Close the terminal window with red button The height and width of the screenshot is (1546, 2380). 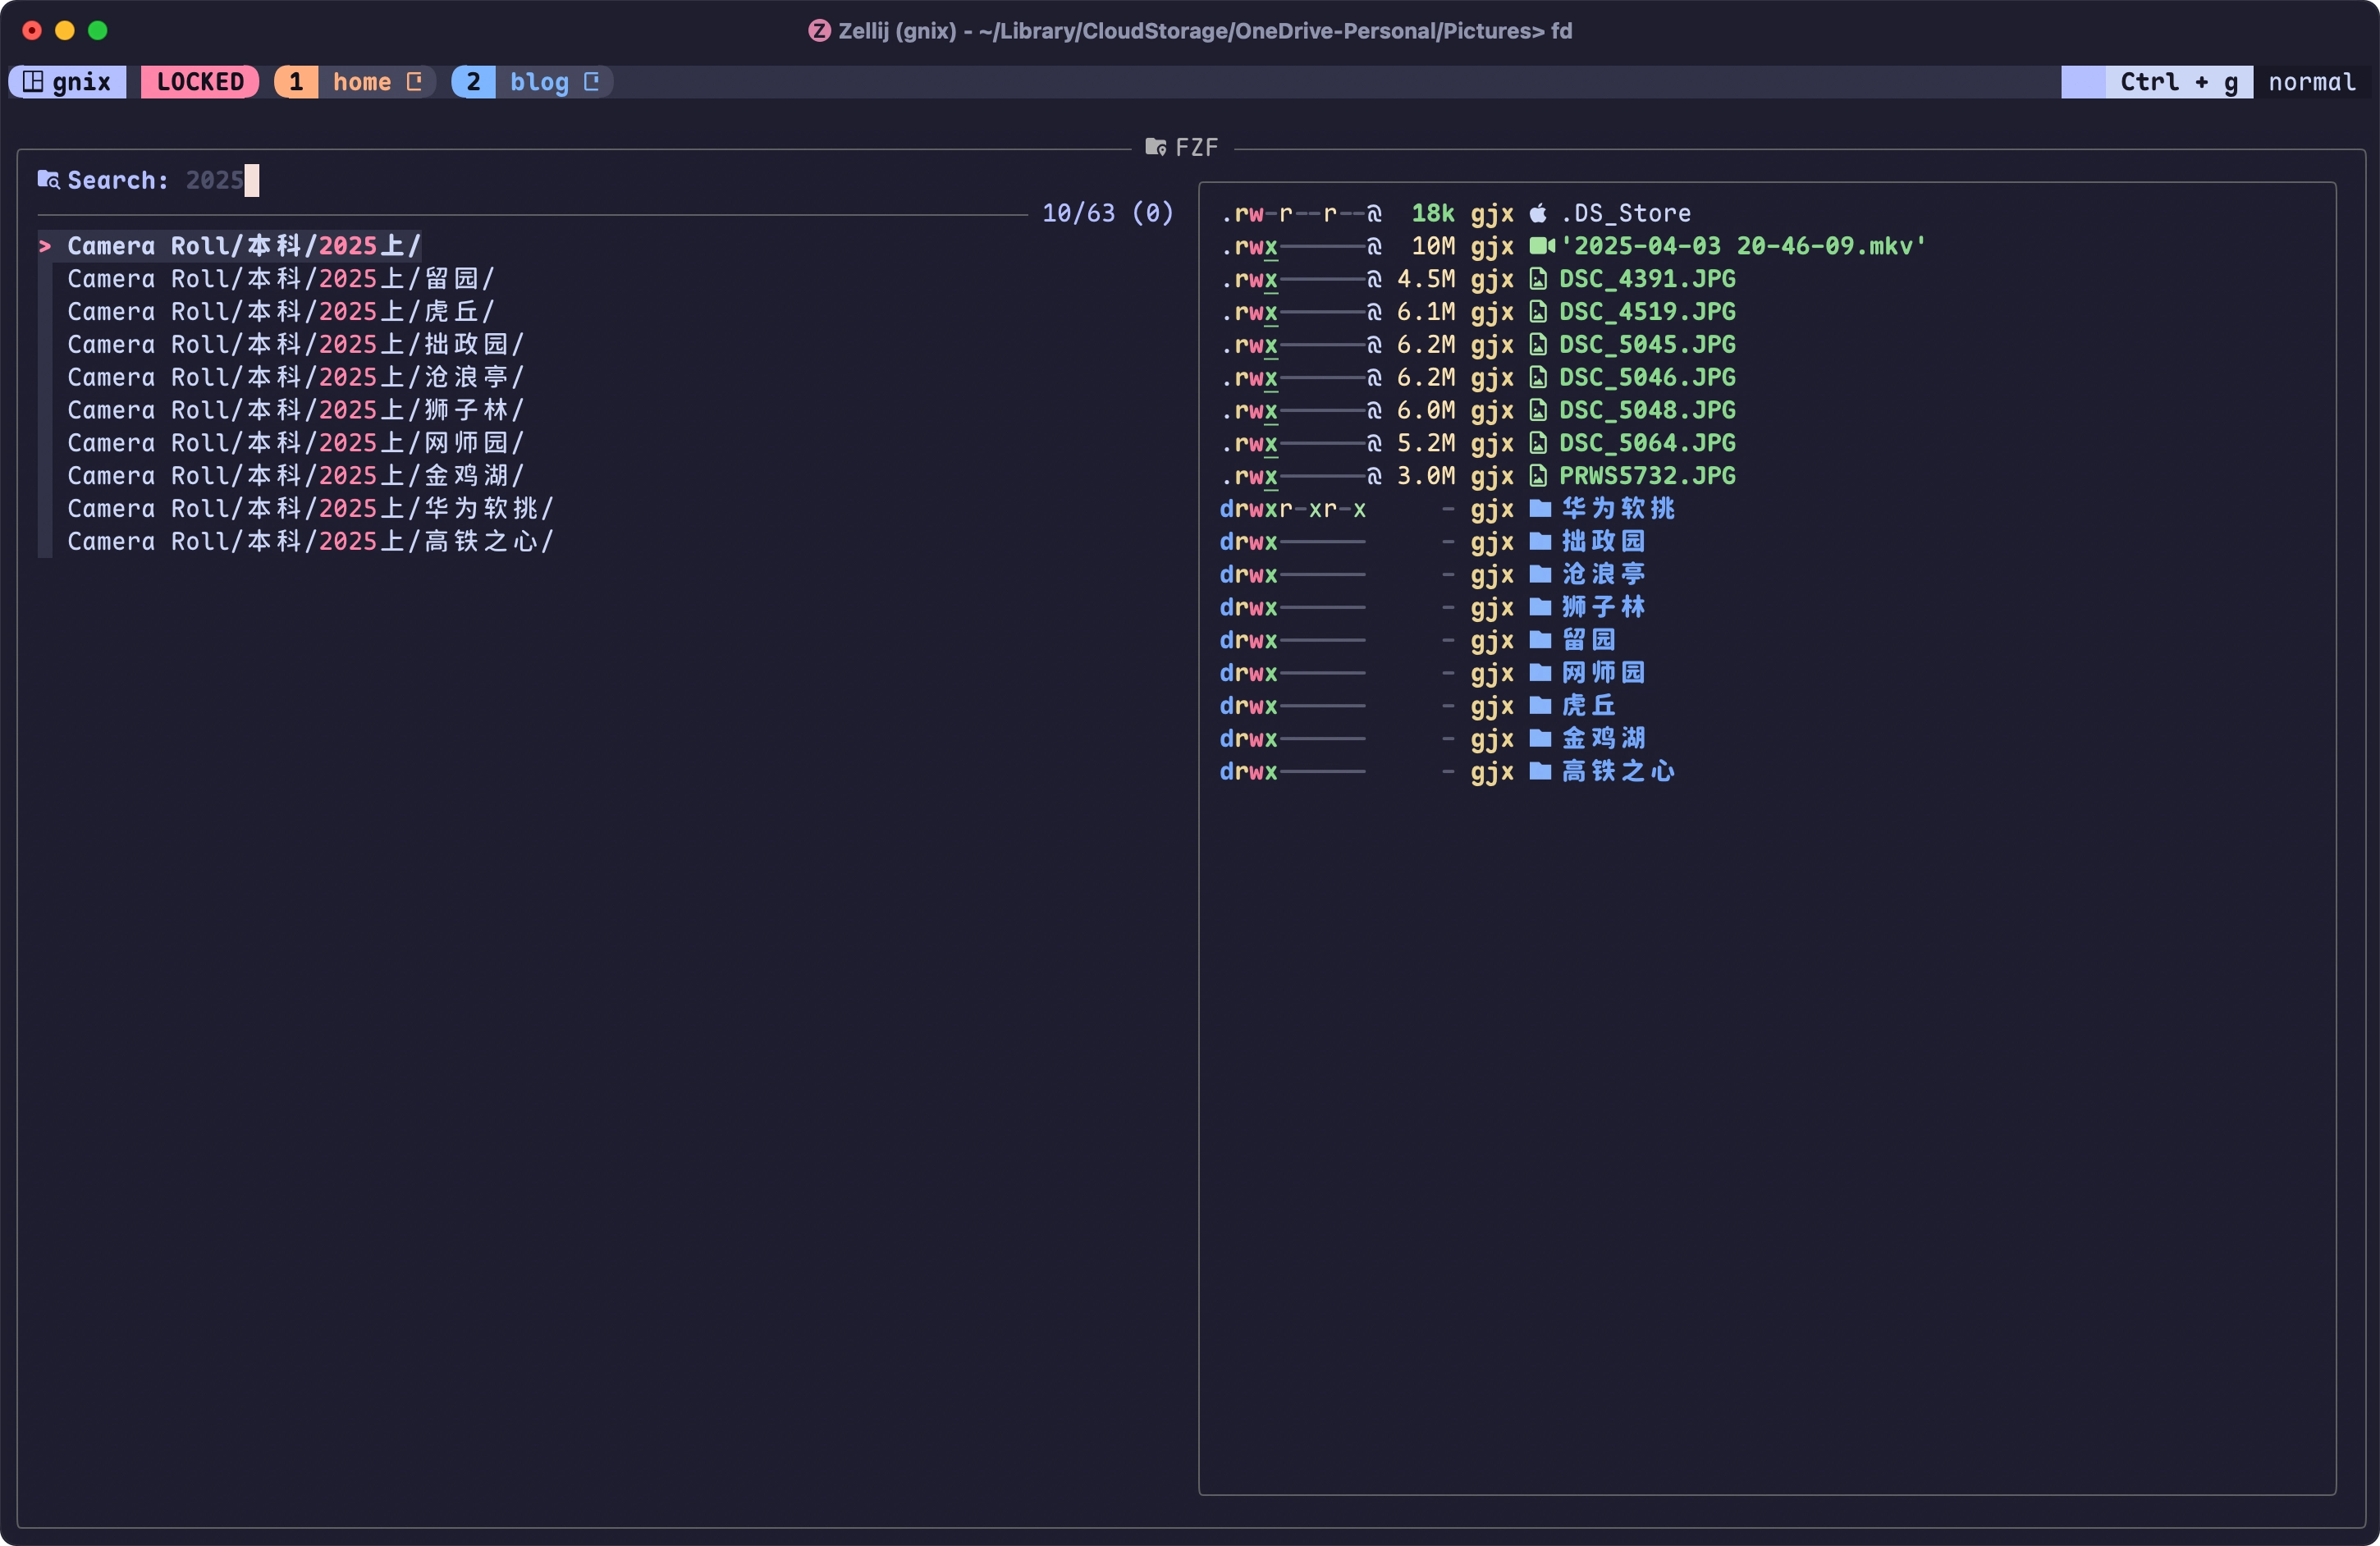[32, 31]
